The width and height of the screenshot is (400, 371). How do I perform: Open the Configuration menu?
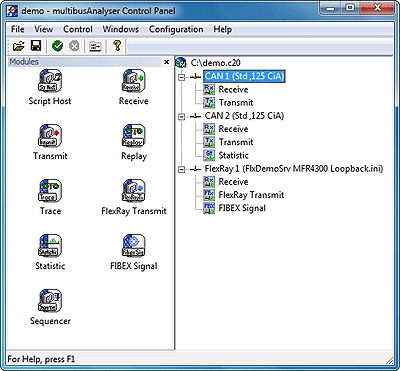point(176,29)
